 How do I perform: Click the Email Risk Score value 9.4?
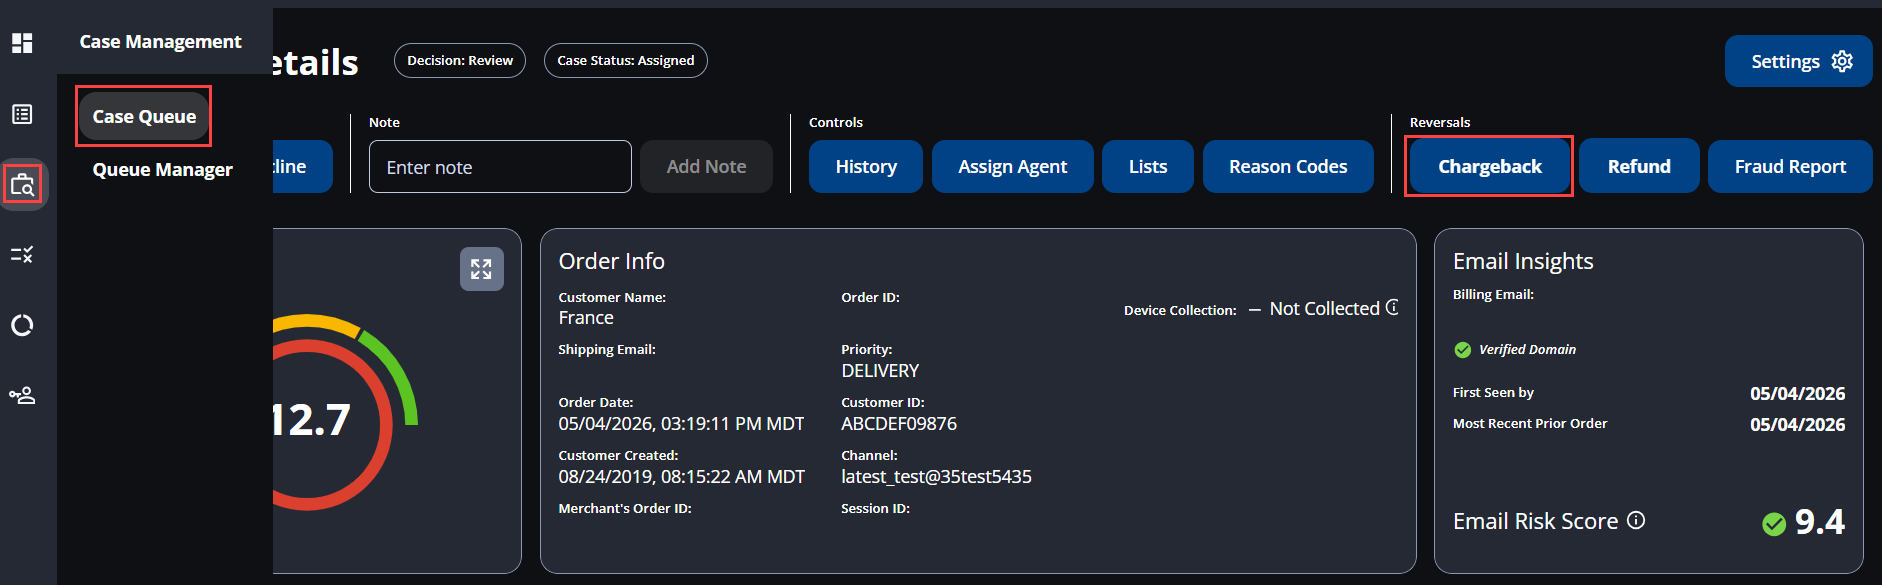pos(1819,521)
